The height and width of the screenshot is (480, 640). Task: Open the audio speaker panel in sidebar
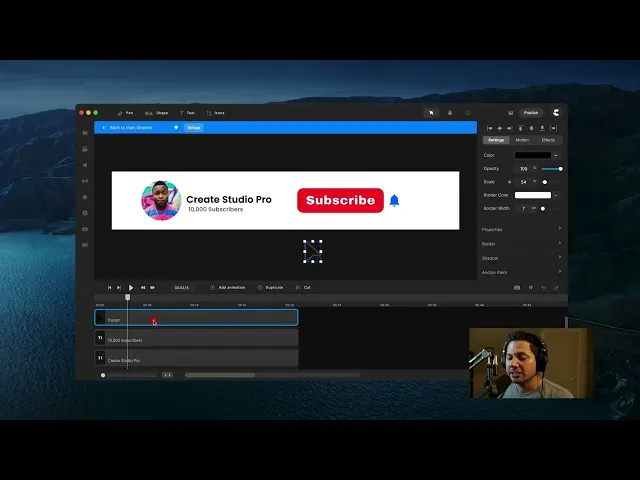85,165
